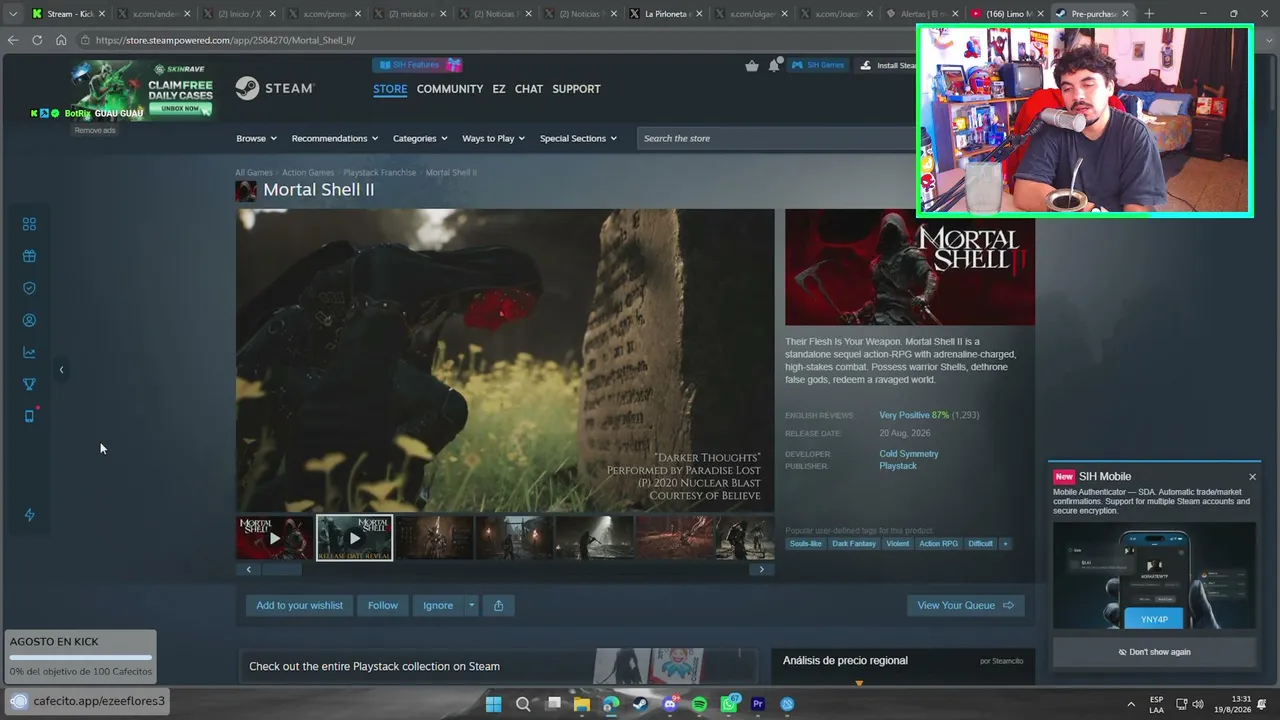Open the Playstack publisher link
This screenshot has width=1280, height=720.
(898, 466)
